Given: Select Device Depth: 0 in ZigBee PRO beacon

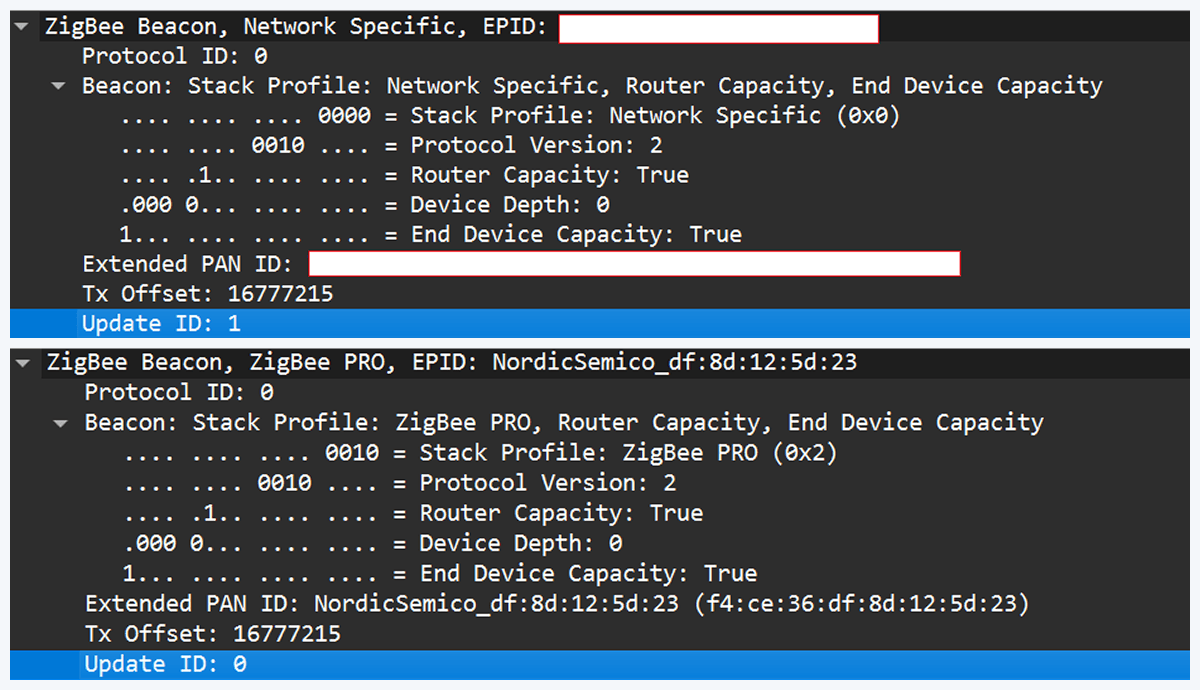Looking at the screenshot, I should (x=520, y=543).
